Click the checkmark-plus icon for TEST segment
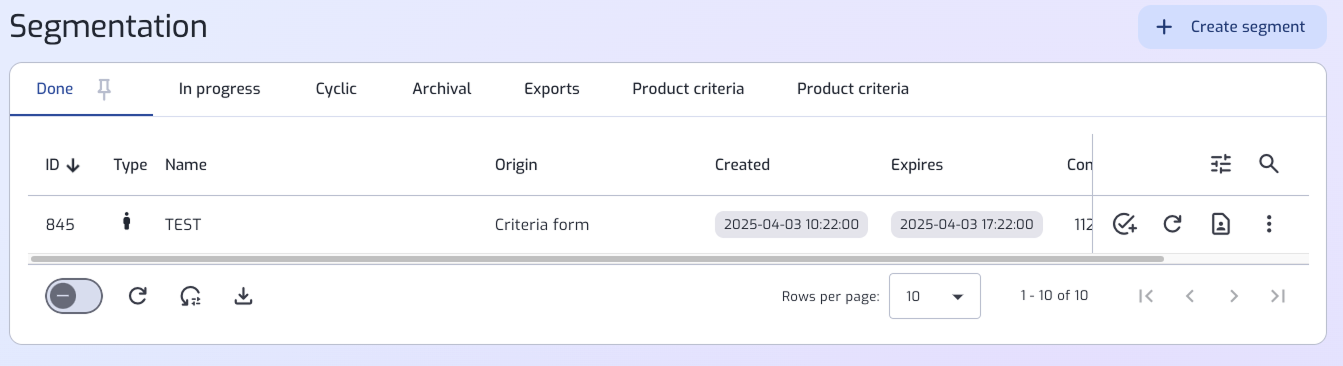This screenshot has height=366, width=1343. [1125, 224]
